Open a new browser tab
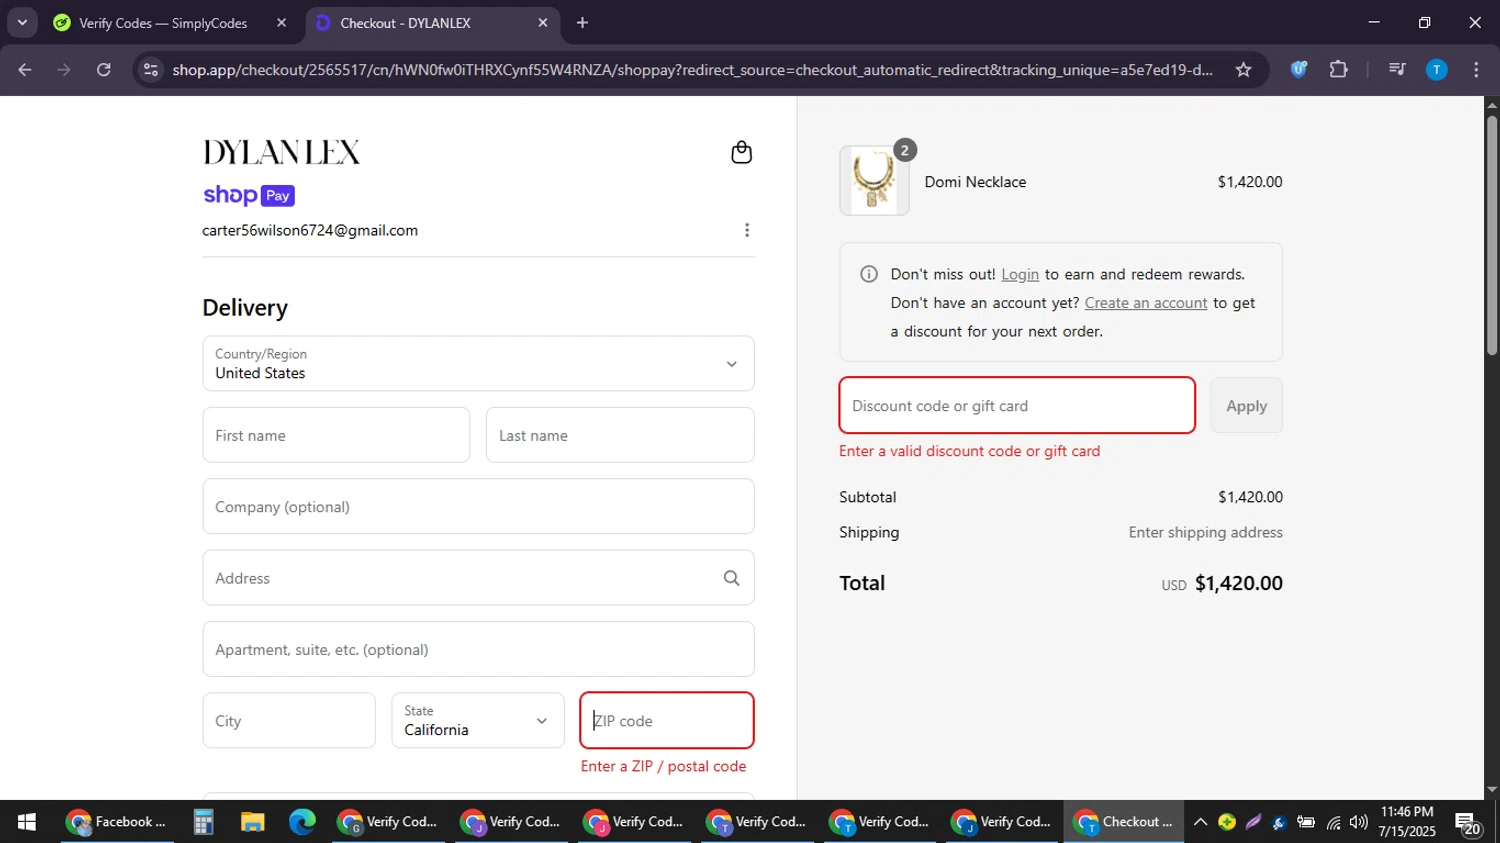 tap(582, 23)
